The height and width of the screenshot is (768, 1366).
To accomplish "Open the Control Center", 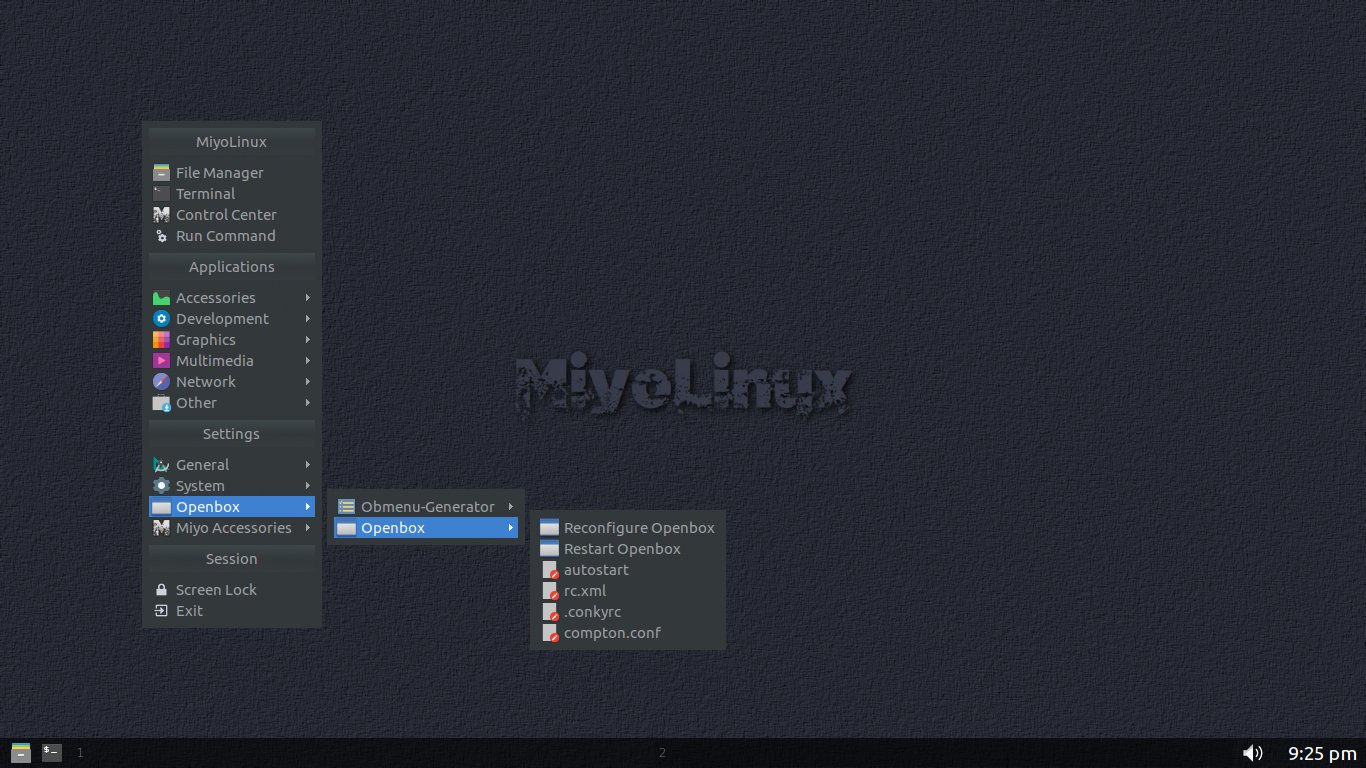I will tap(226, 214).
